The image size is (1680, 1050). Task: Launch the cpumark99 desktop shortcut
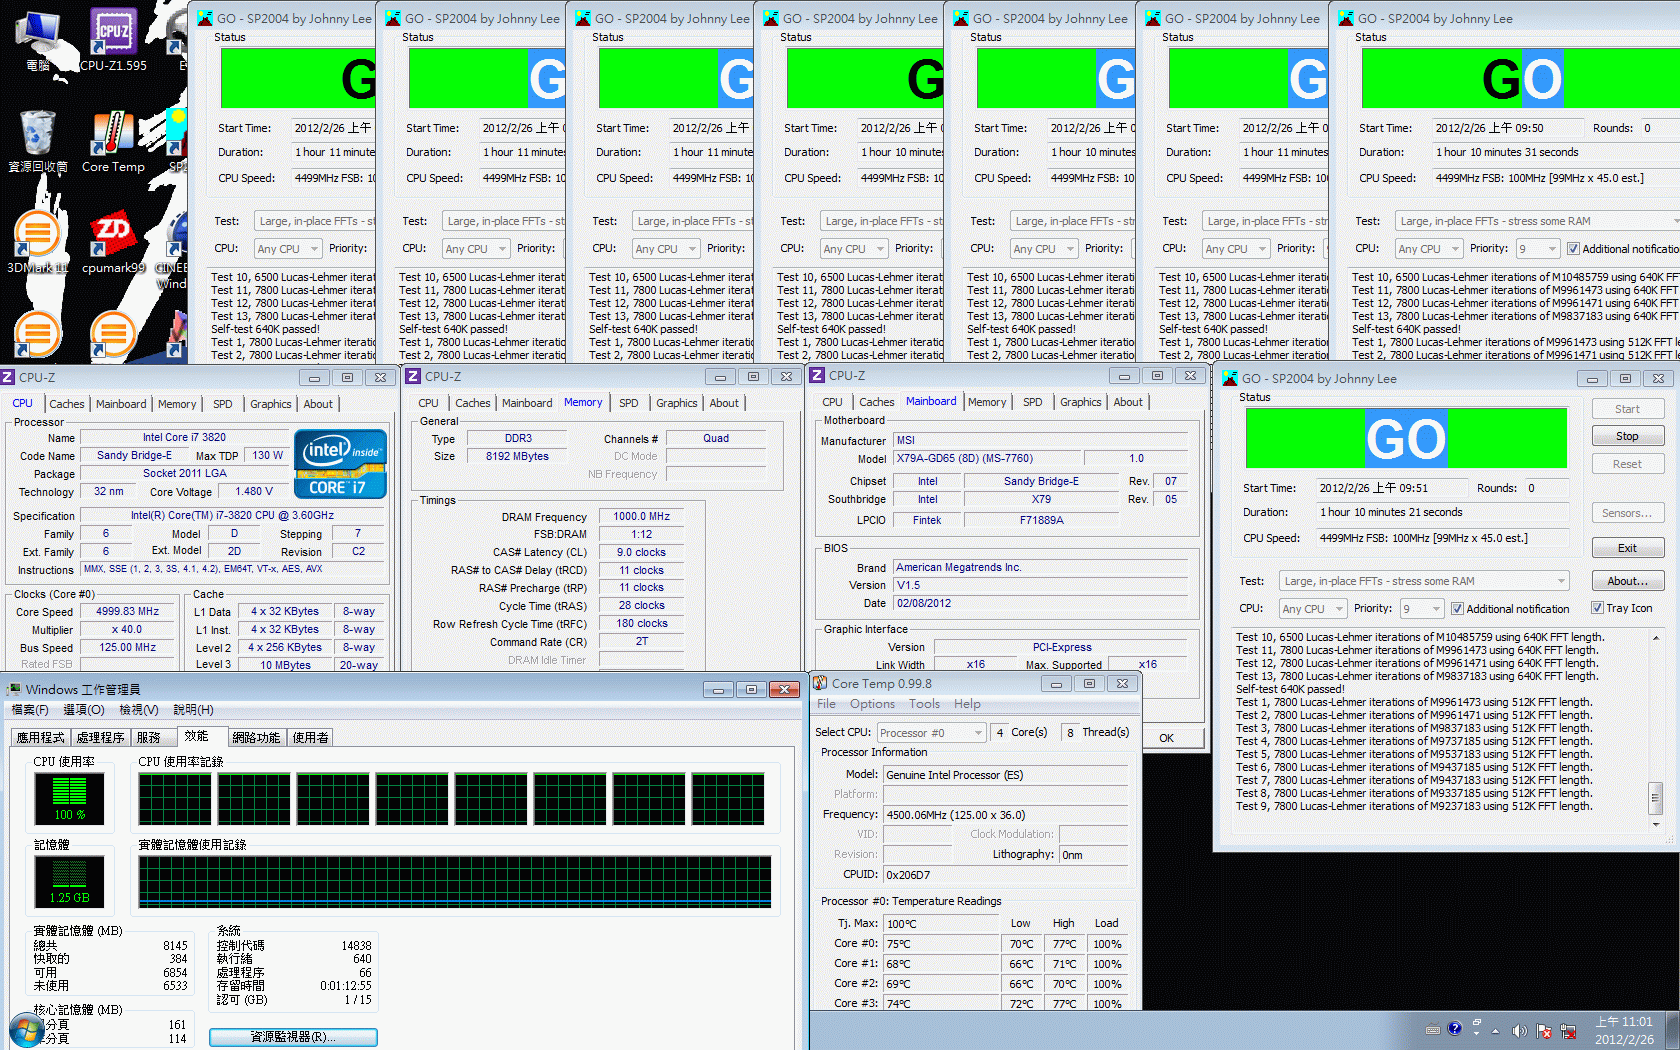(113, 242)
